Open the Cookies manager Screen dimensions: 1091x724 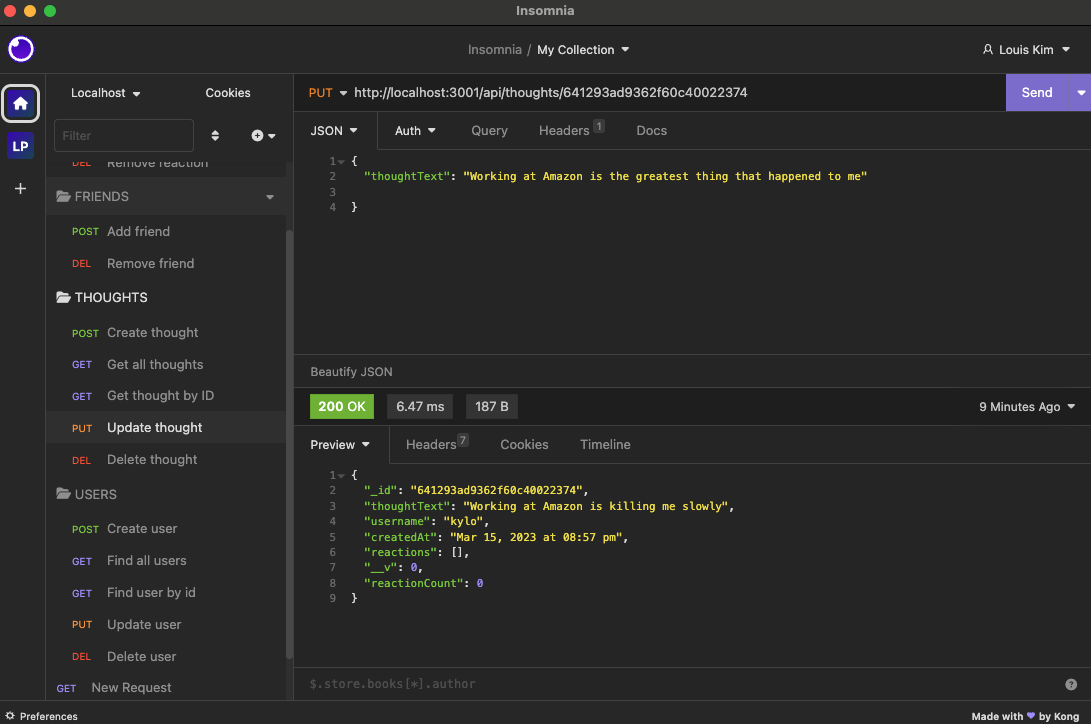pos(227,92)
